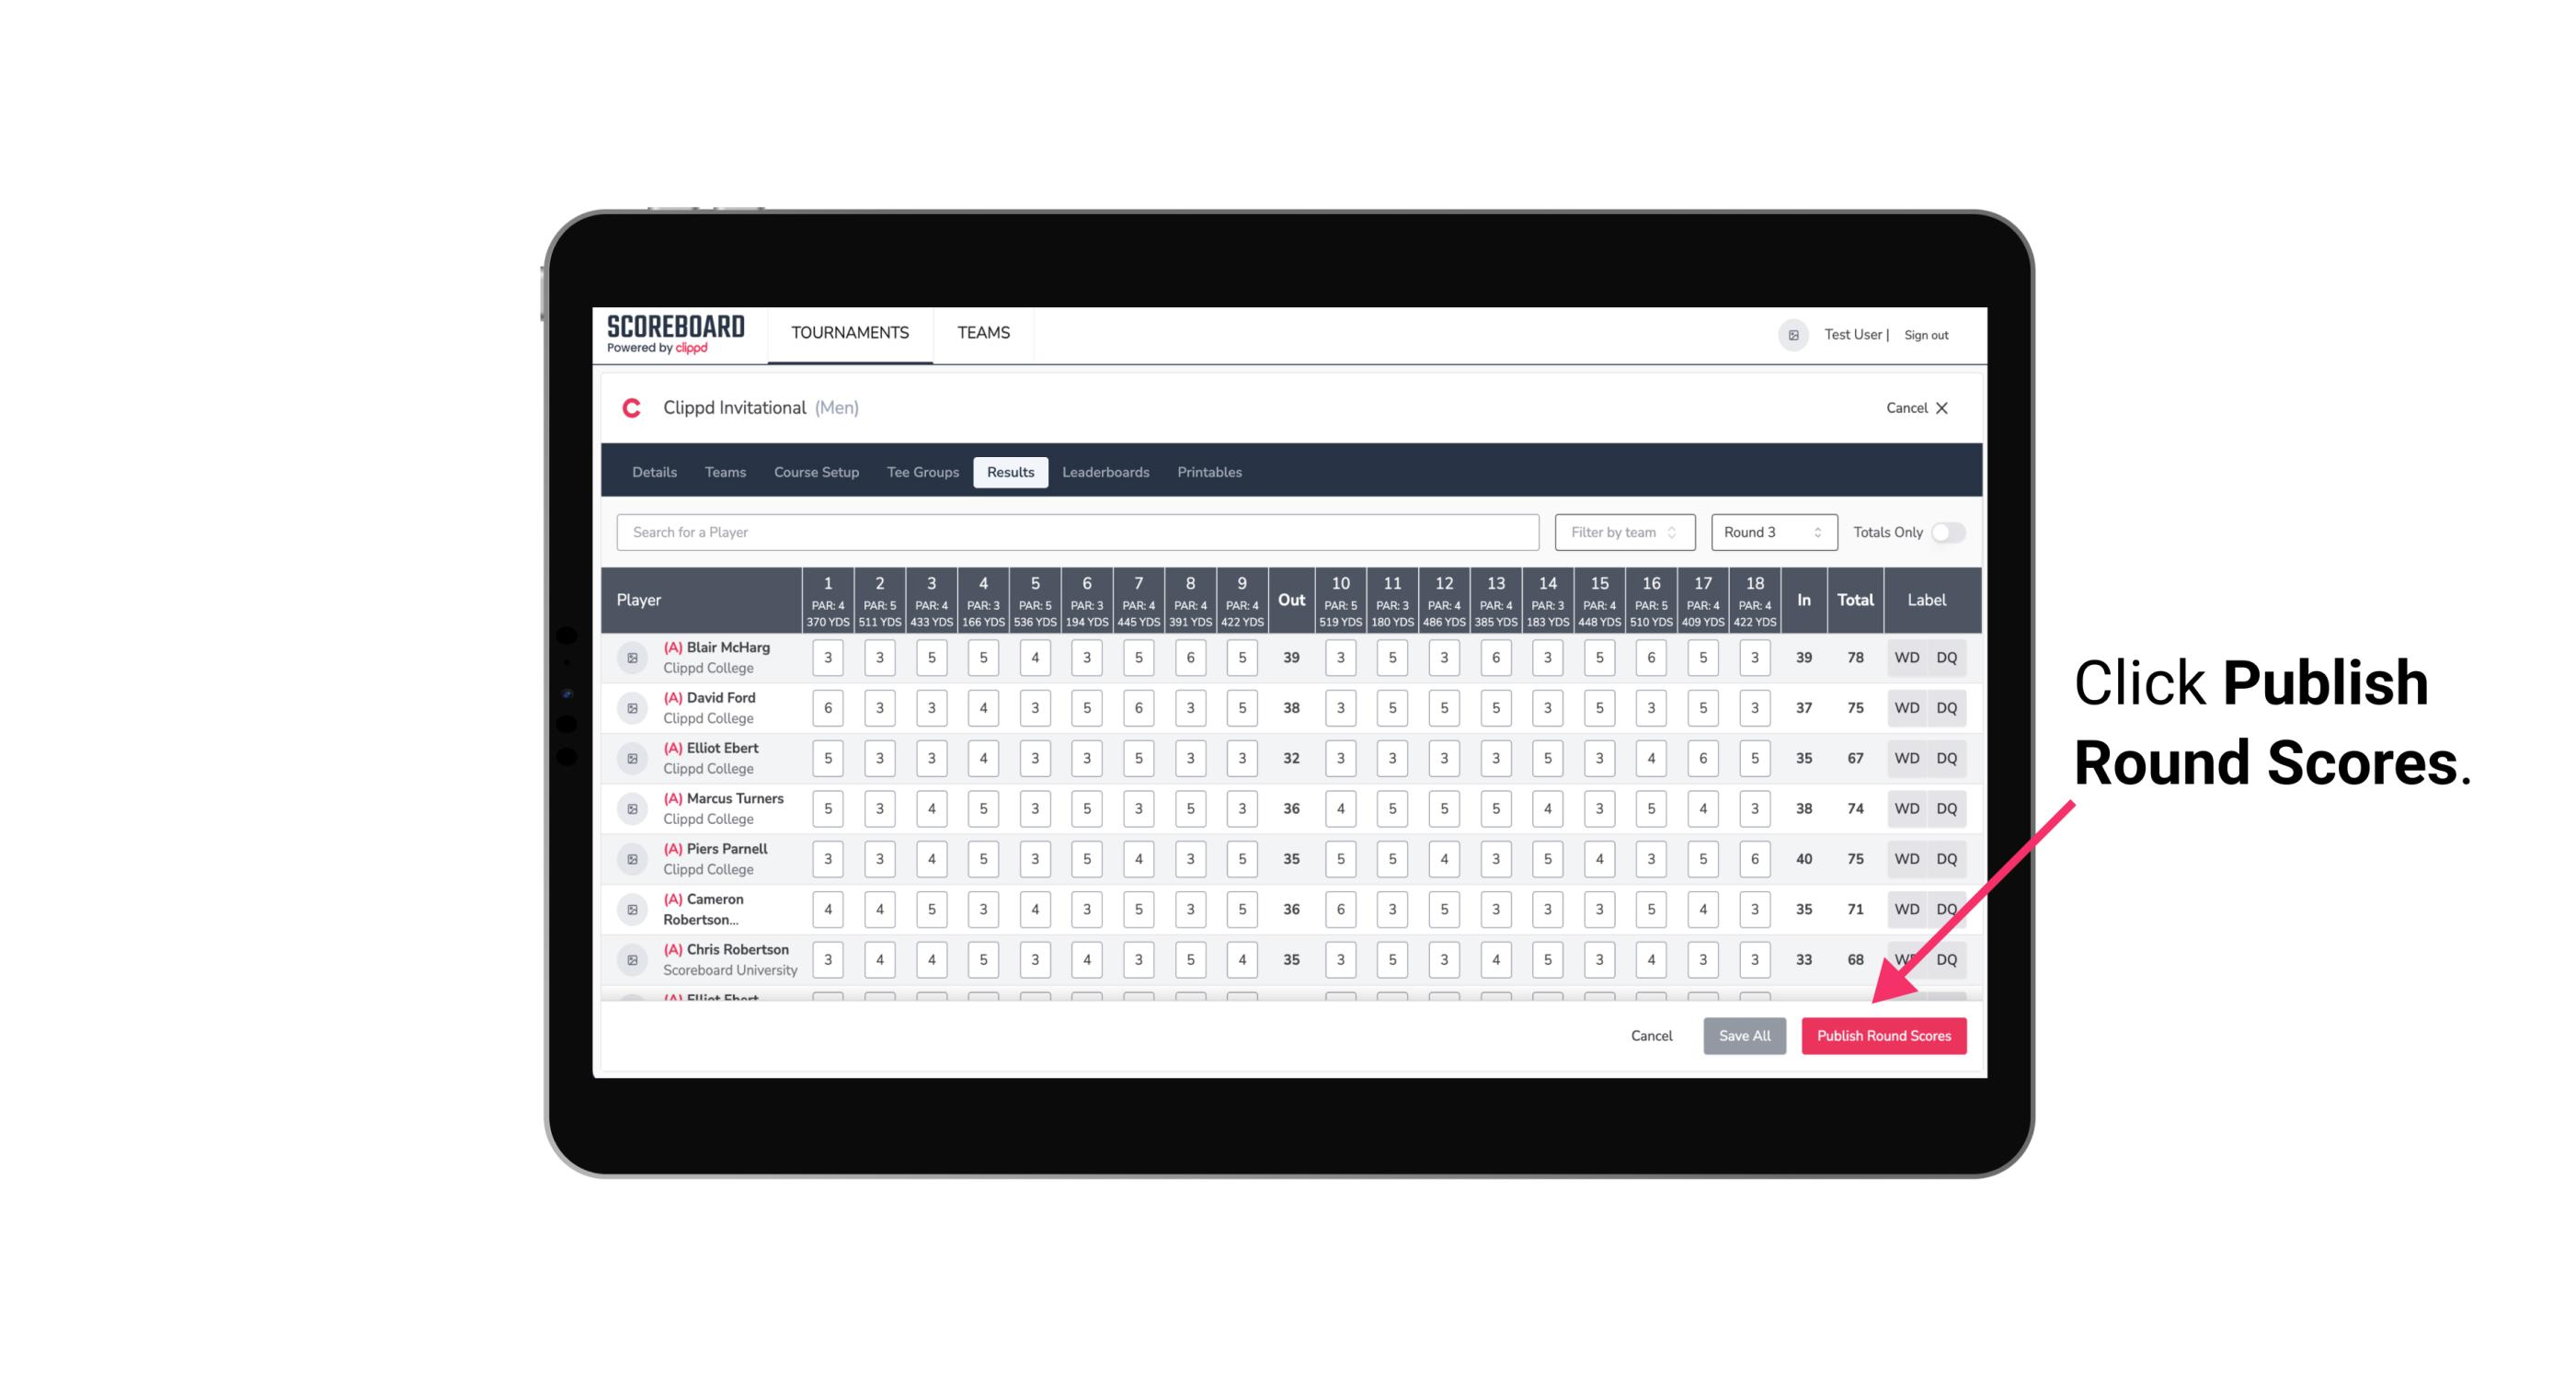This screenshot has height=1386, width=2576.
Task: Click the Cancel X icon top right
Action: pyautogui.click(x=1941, y=408)
